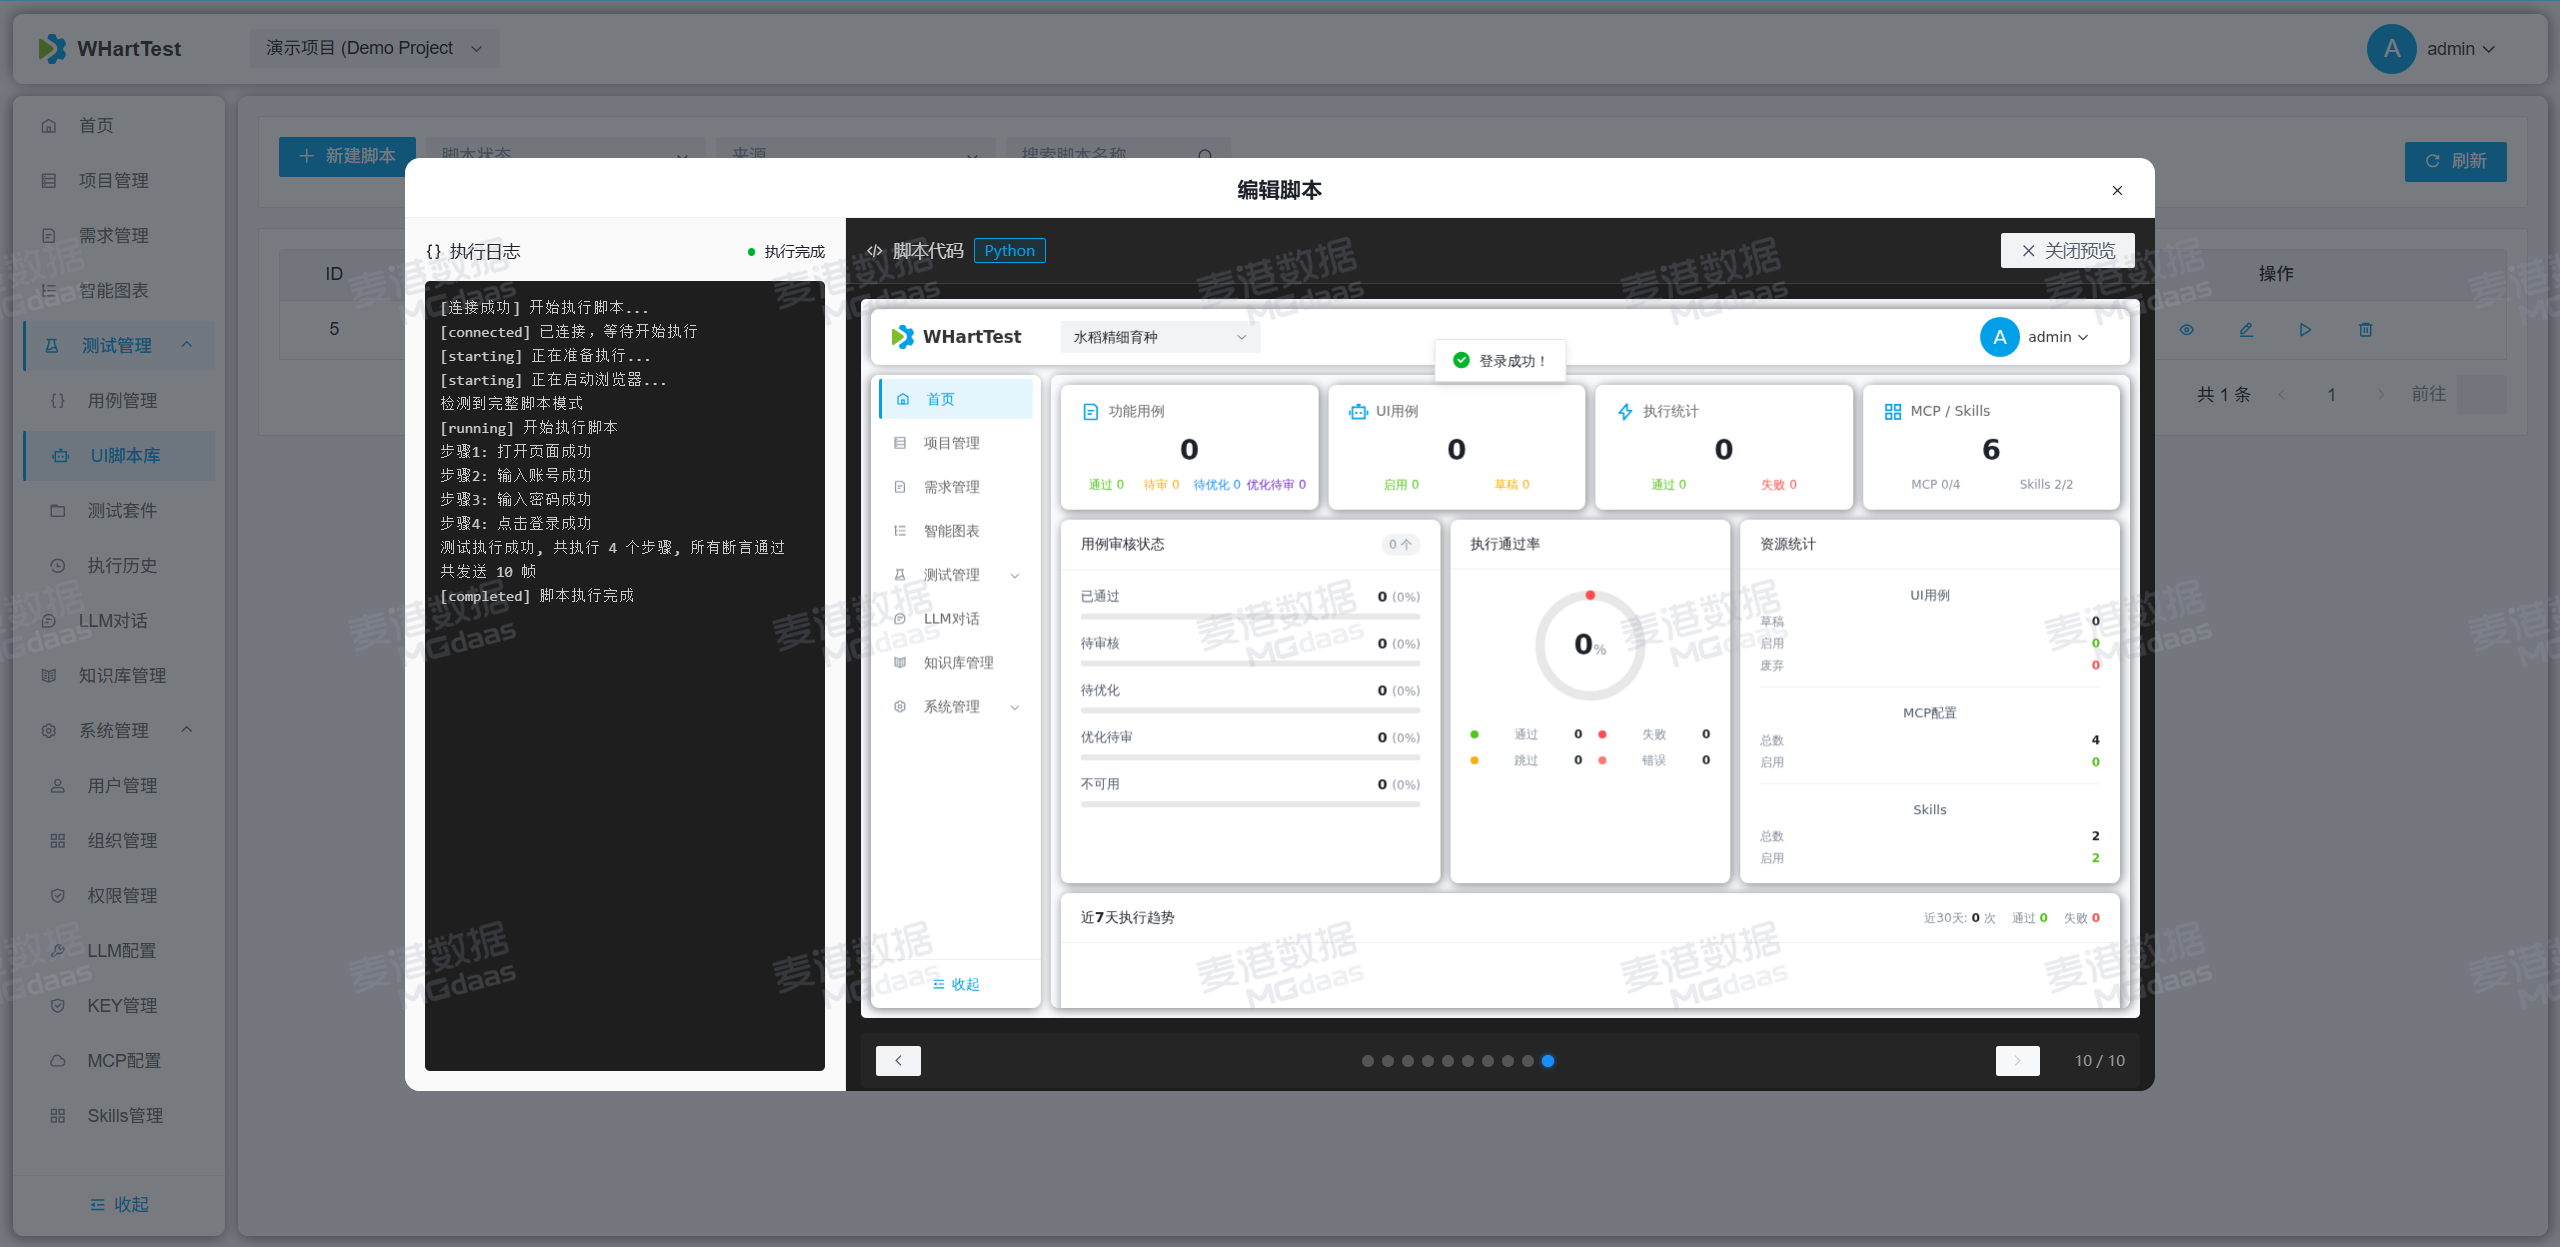
Task: Click the next screenshot right arrow button
Action: click(x=2017, y=1060)
